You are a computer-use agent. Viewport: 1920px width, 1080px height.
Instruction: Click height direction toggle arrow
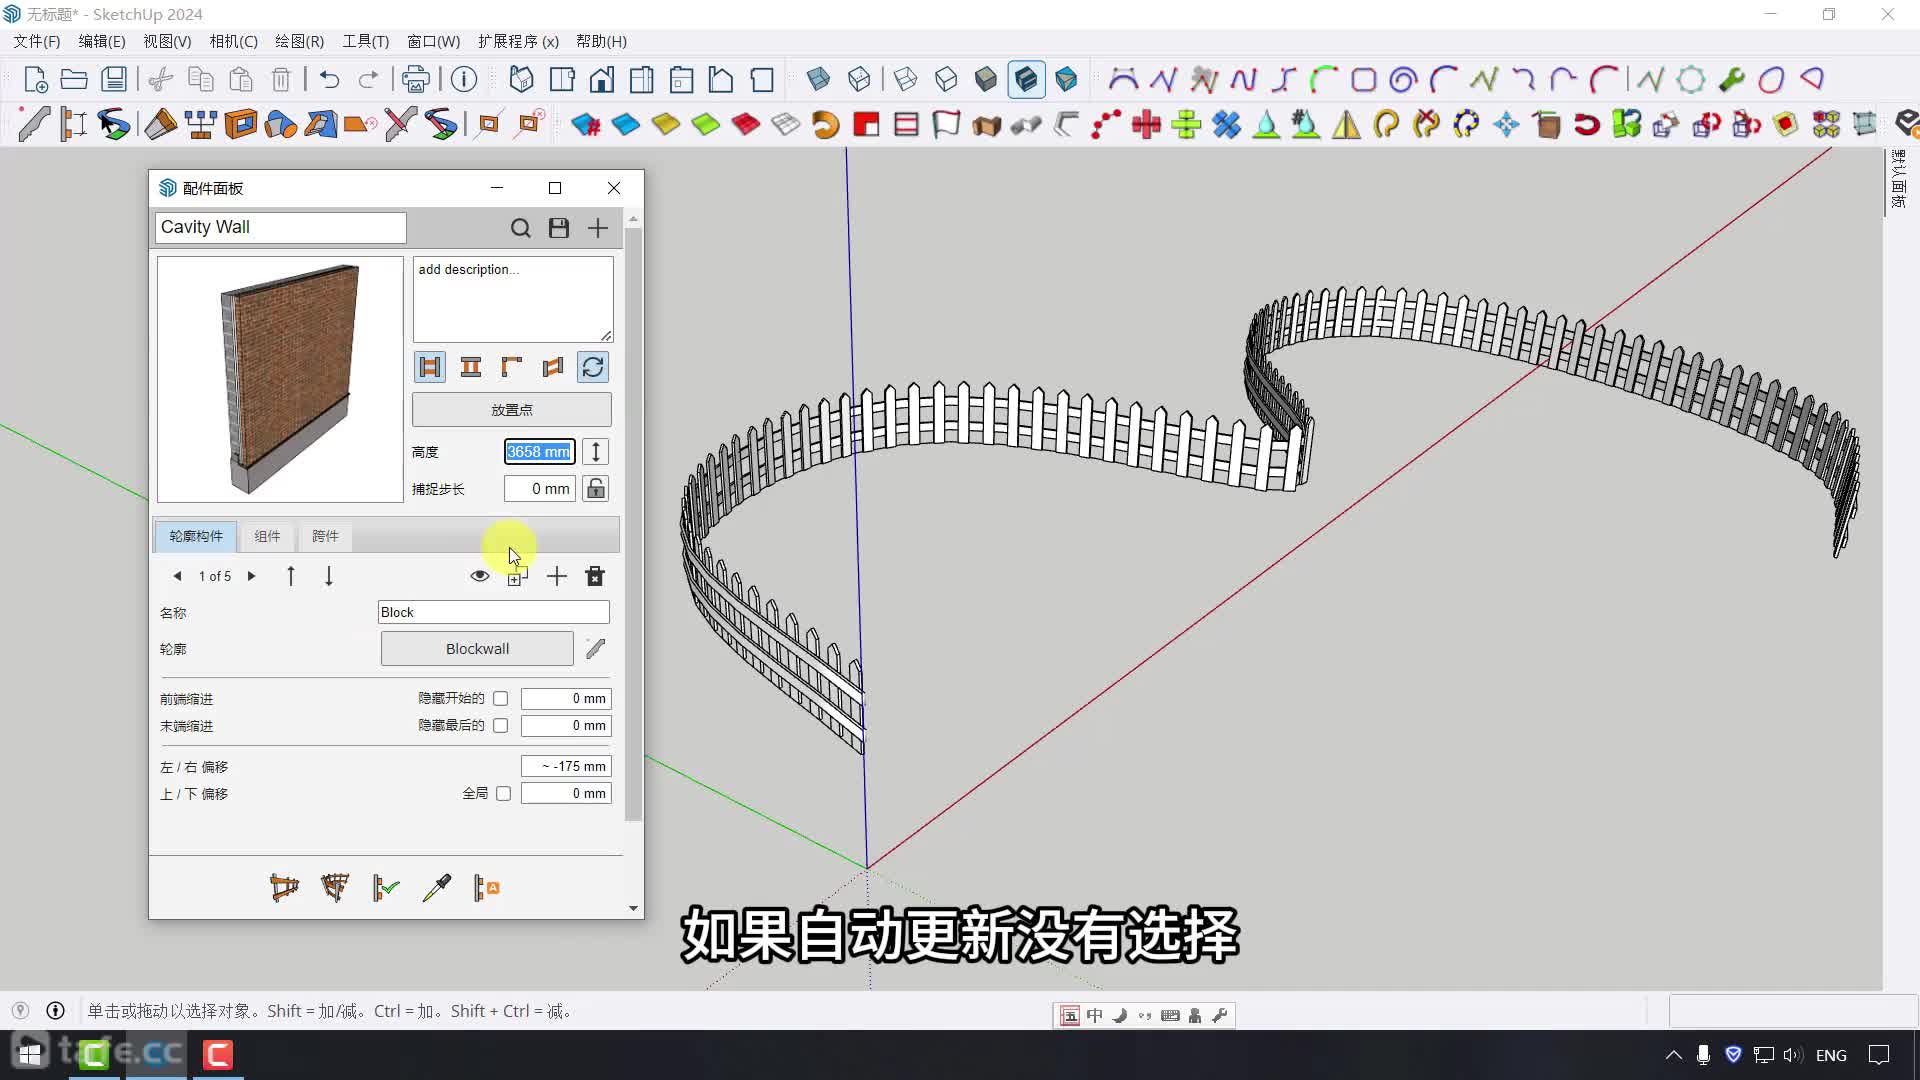[x=596, y=452]
